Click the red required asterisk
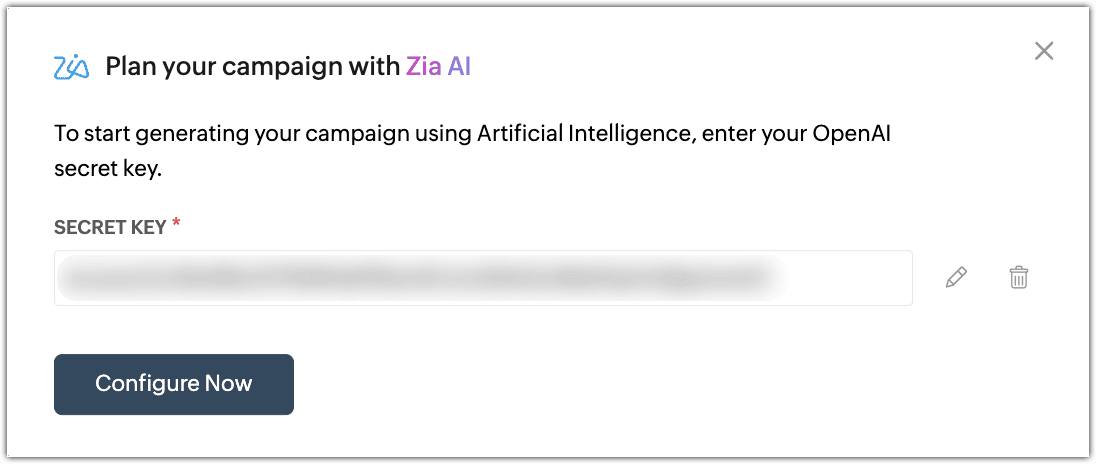Screen dimensions: 1096x464 (x=177, y=224)
